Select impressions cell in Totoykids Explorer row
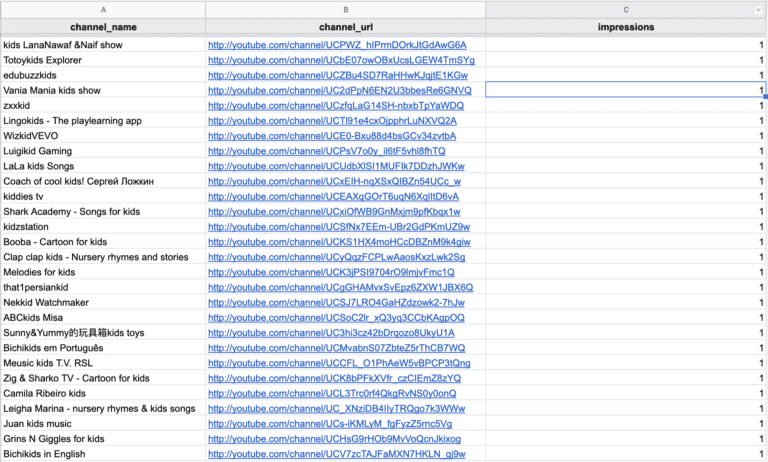Screen dimensions: 768x462 [x=625, y=60]
